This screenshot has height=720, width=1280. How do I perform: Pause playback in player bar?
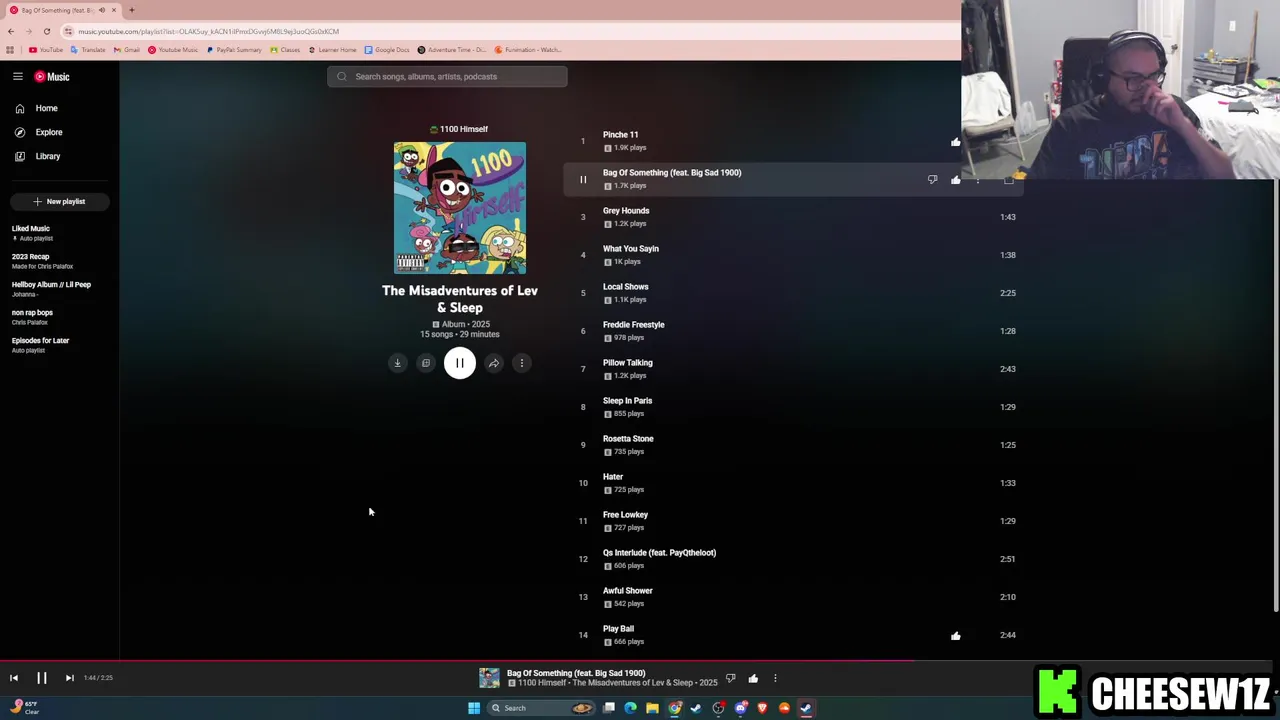point(42,678)
